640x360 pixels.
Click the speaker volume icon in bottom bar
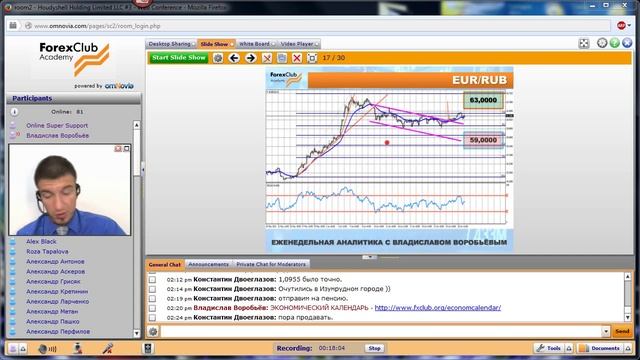coord(48,349)
